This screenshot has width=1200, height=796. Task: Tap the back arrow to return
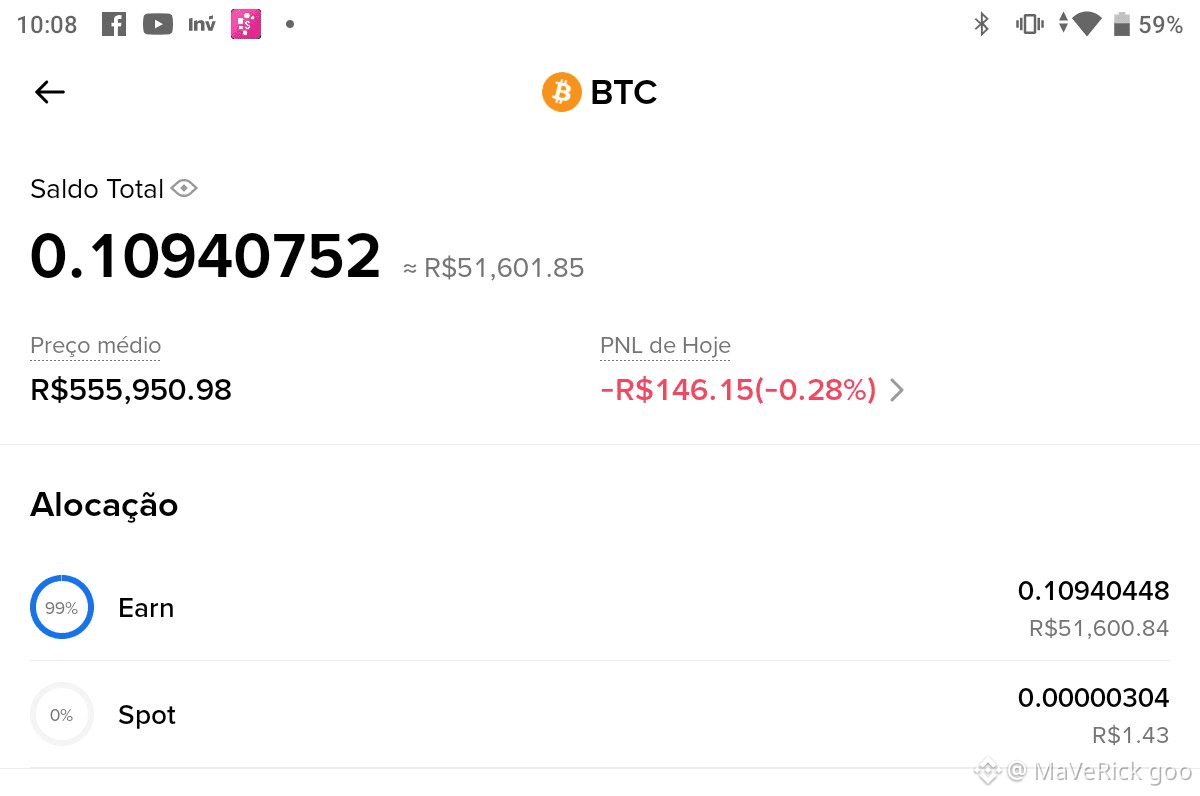coord(48,91)
